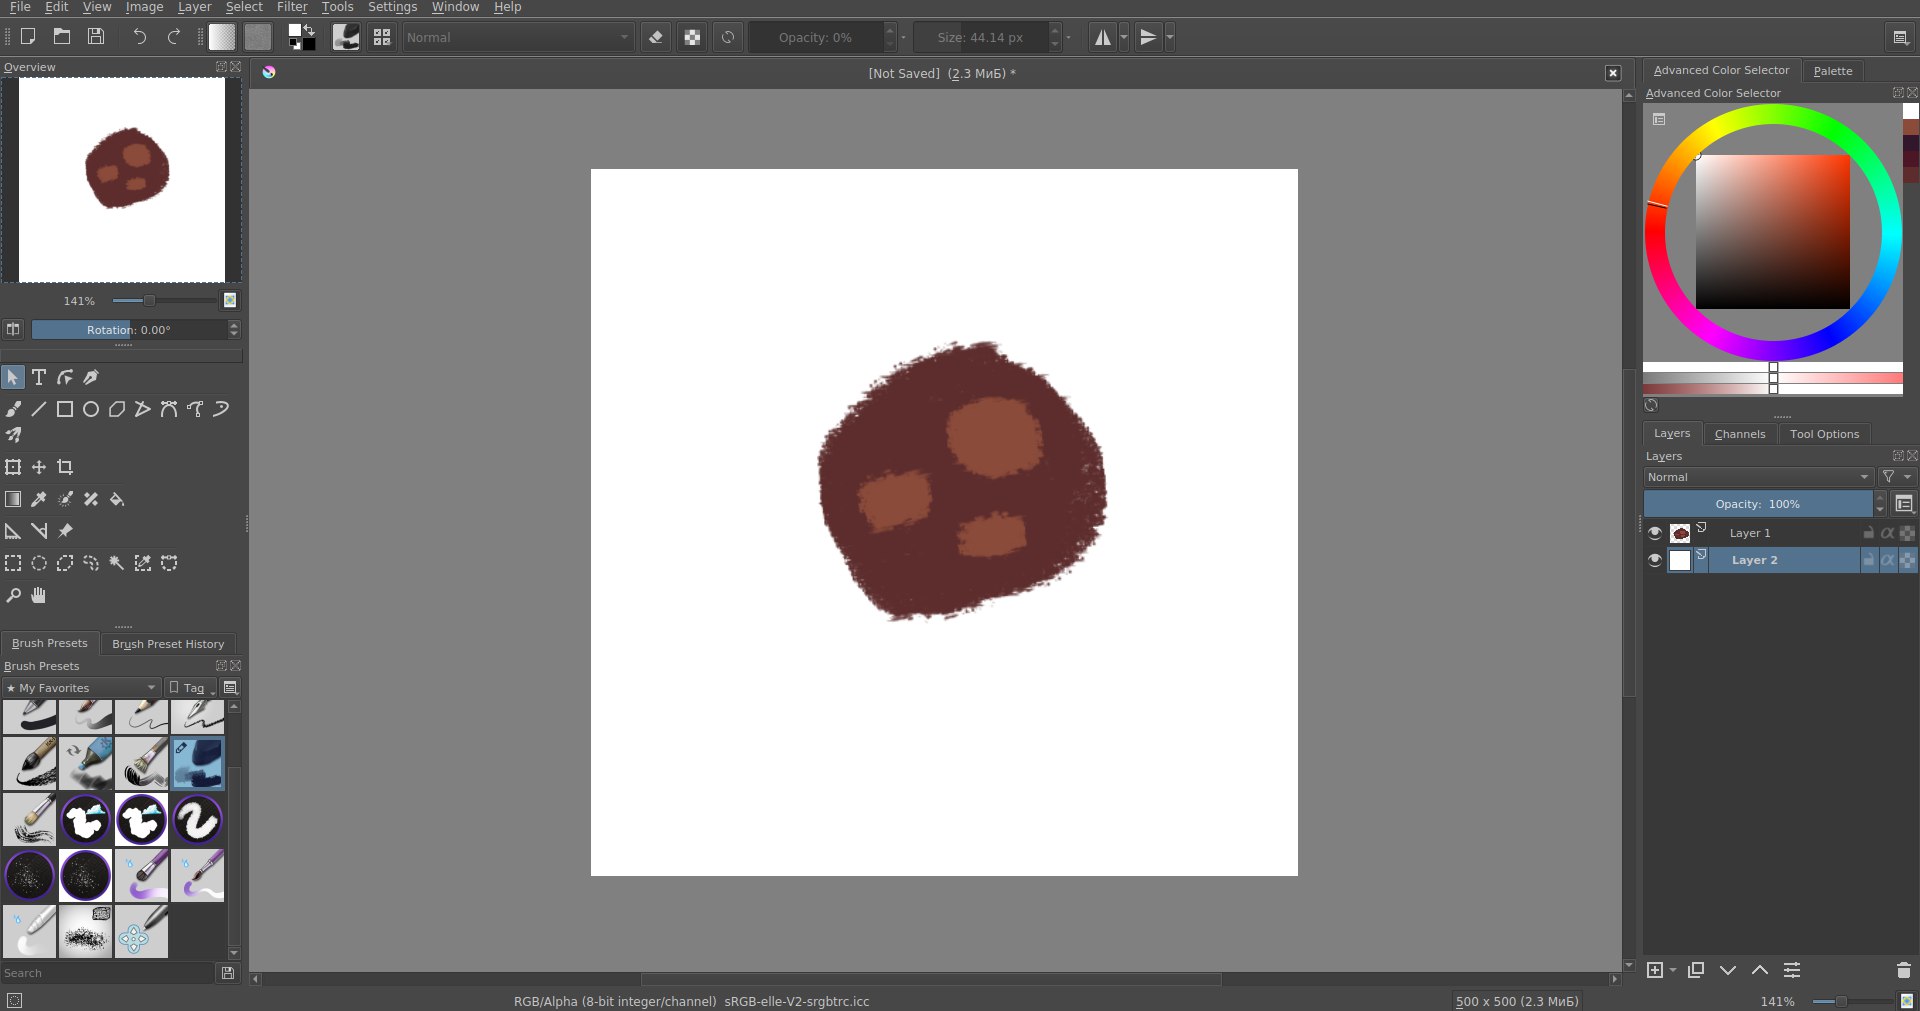Delete the selected layer with trash icon
Viewport: 1920px width, 1011px height.
pyautogui.click(x=1903, y=970)
